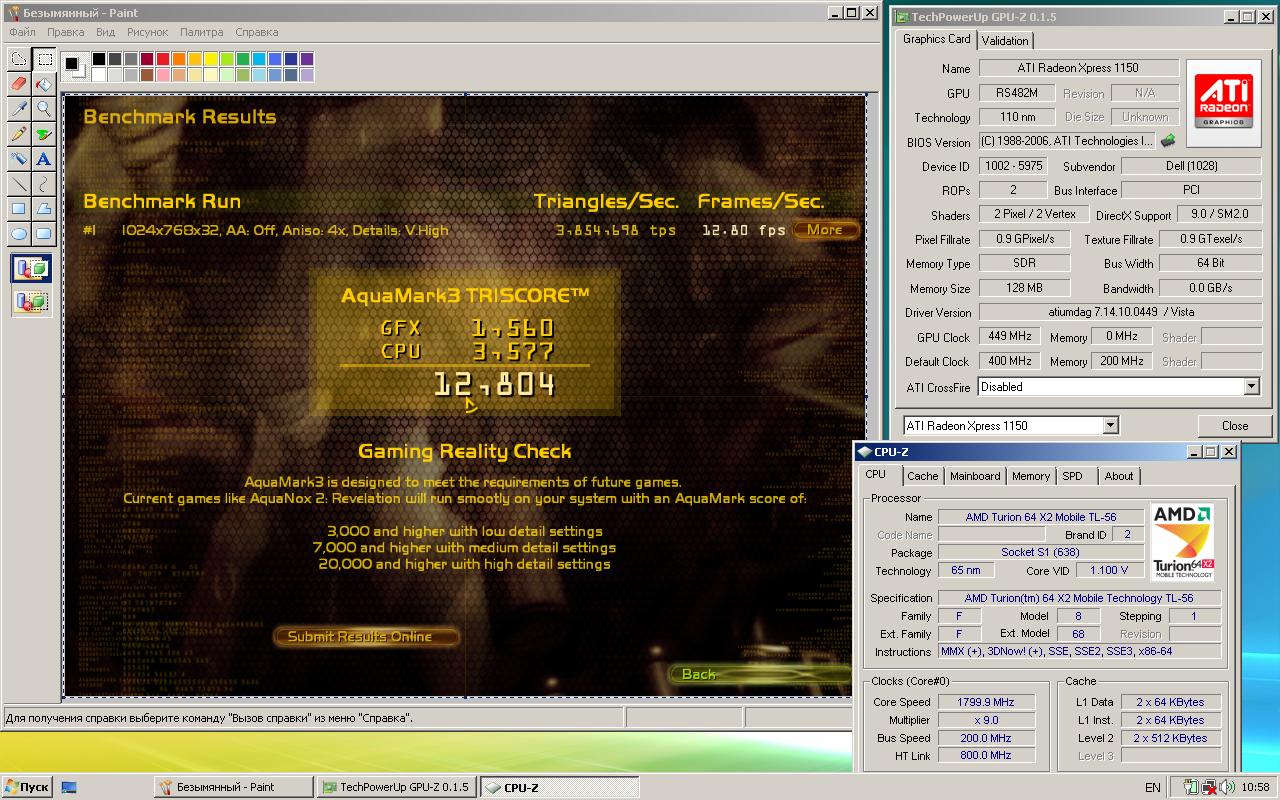
Task: Click the Subvendor value Dell (1028)
Action: 1191,166
